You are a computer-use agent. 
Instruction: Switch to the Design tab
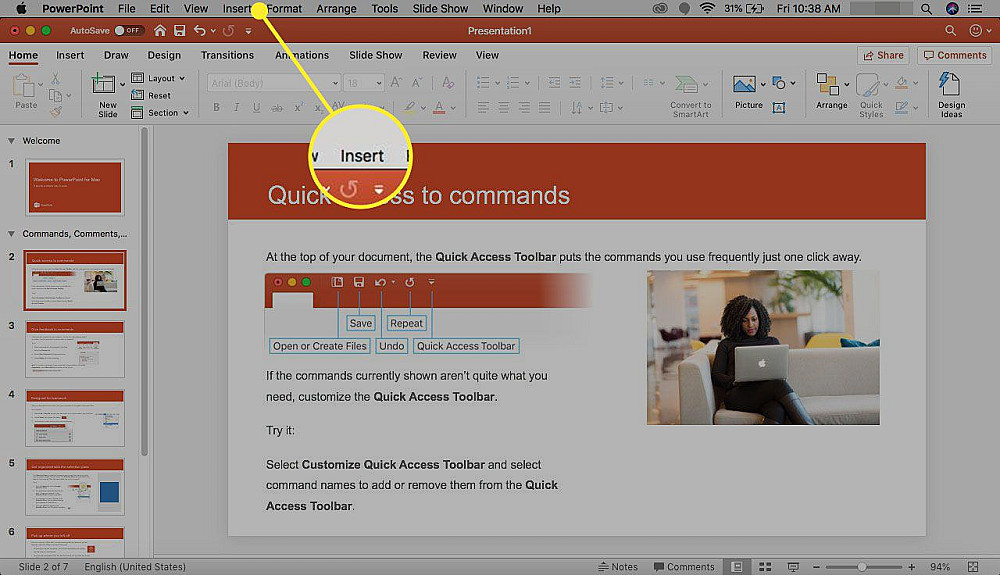(164, 55)
